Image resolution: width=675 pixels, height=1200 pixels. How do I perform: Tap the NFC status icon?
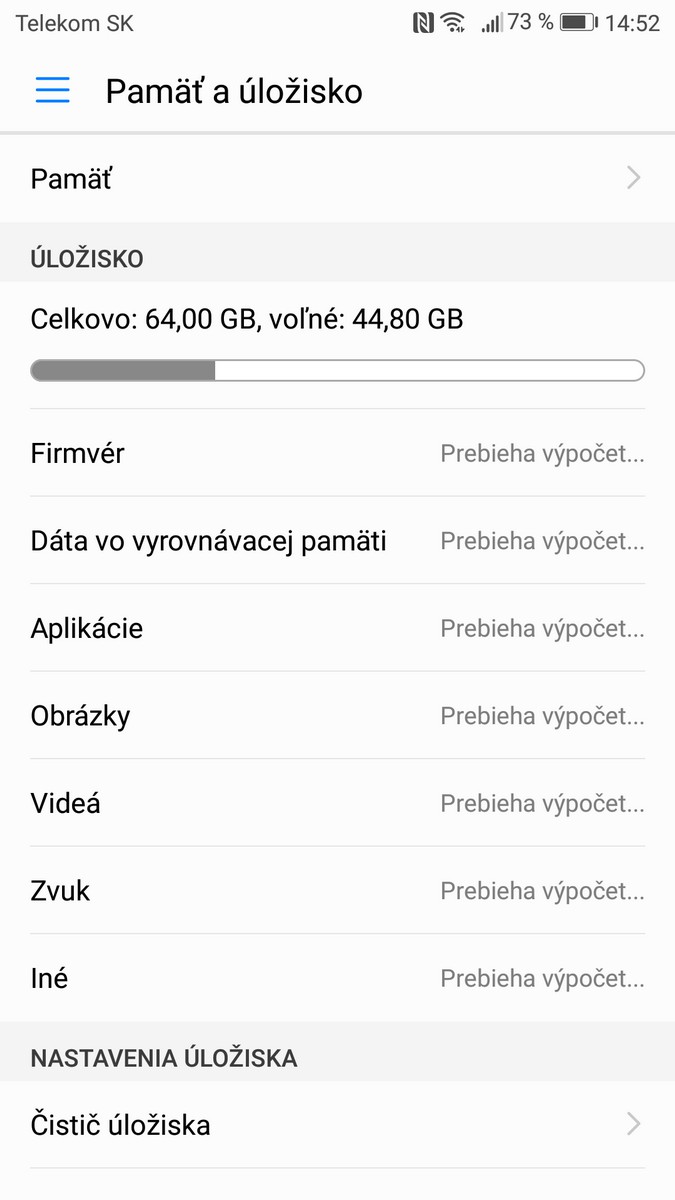[423, 22]
